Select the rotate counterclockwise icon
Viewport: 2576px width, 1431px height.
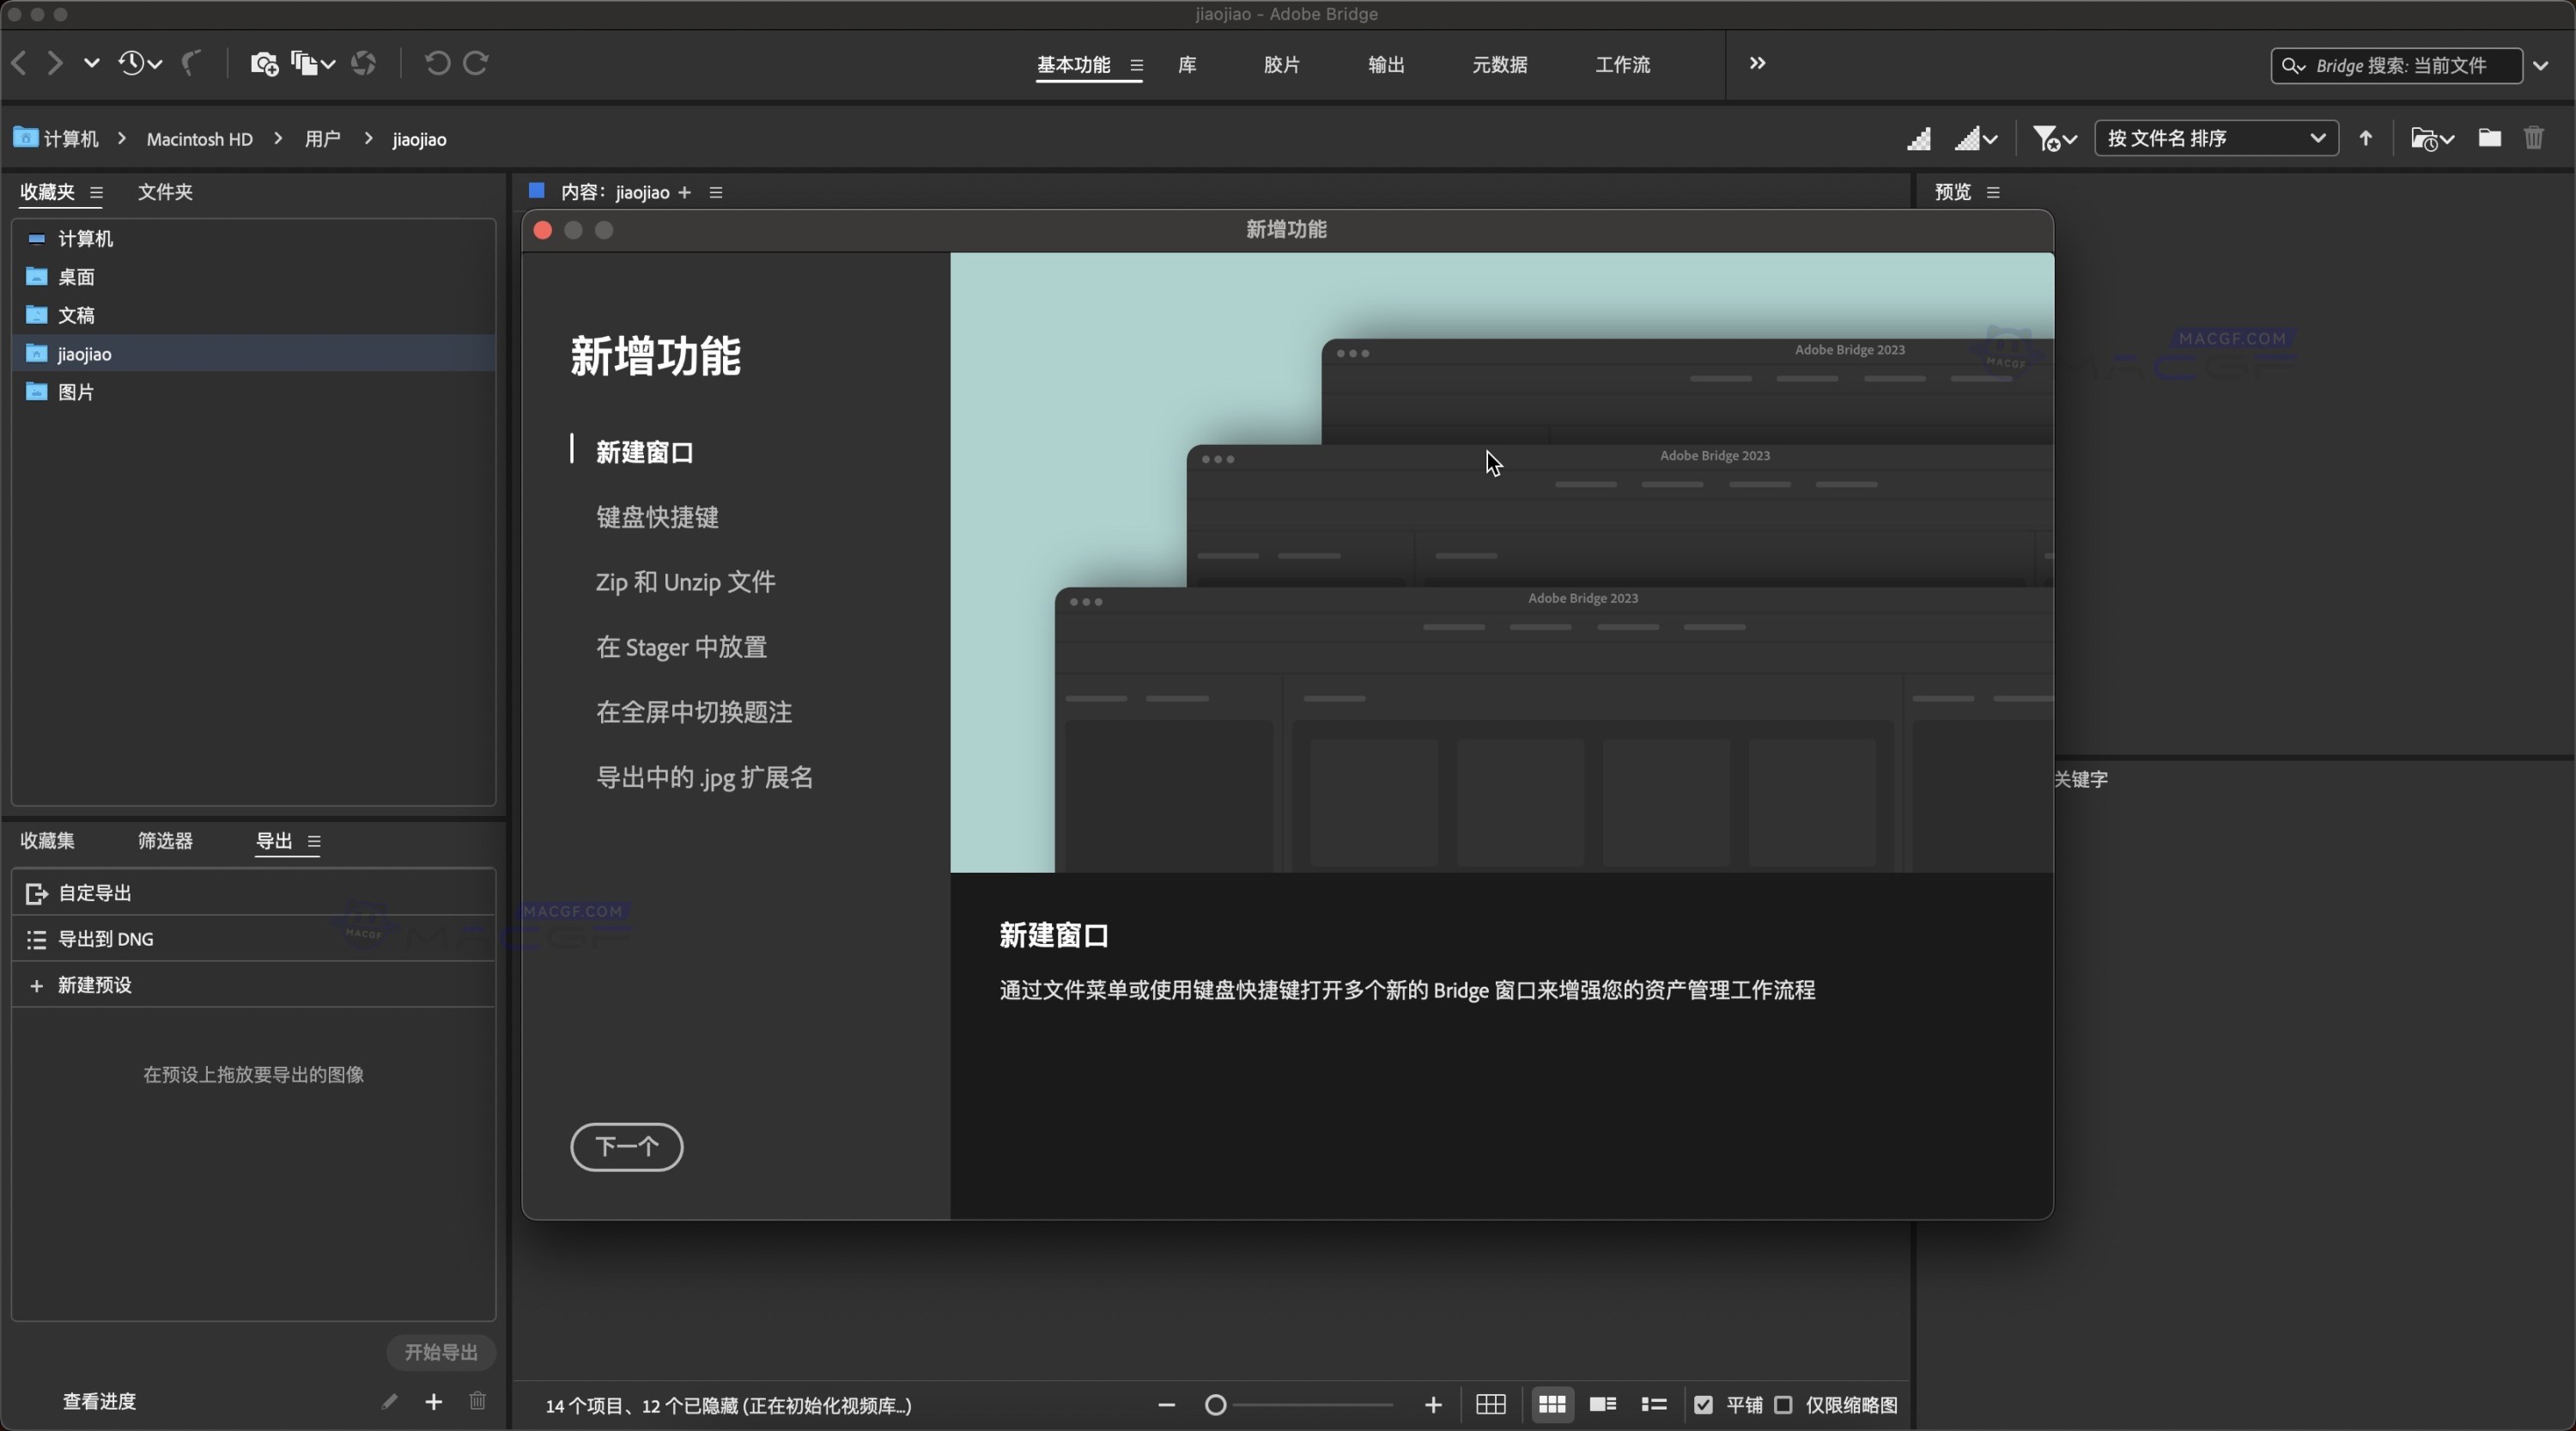437,63
